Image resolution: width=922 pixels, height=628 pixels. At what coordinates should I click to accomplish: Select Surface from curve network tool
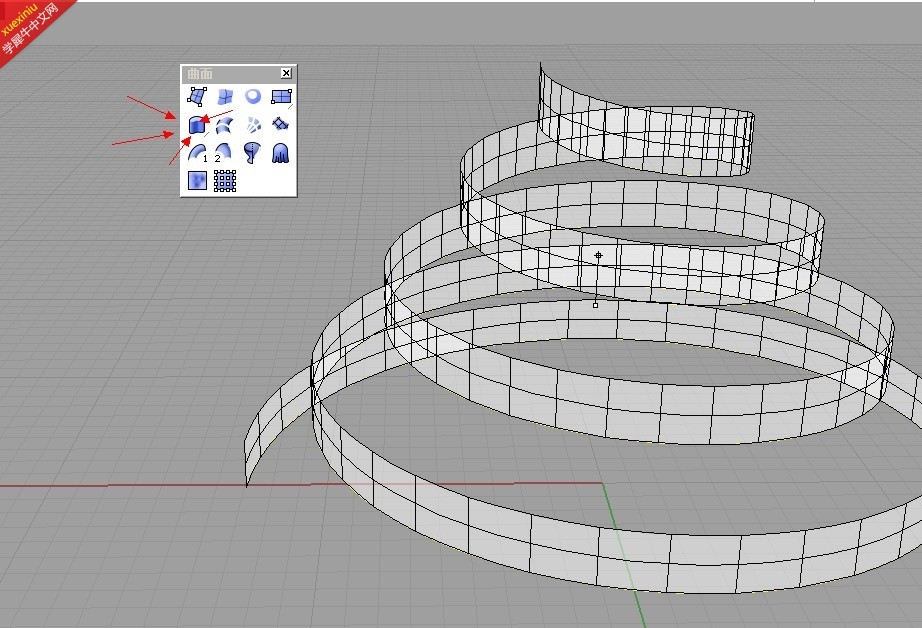coord(253,125)
